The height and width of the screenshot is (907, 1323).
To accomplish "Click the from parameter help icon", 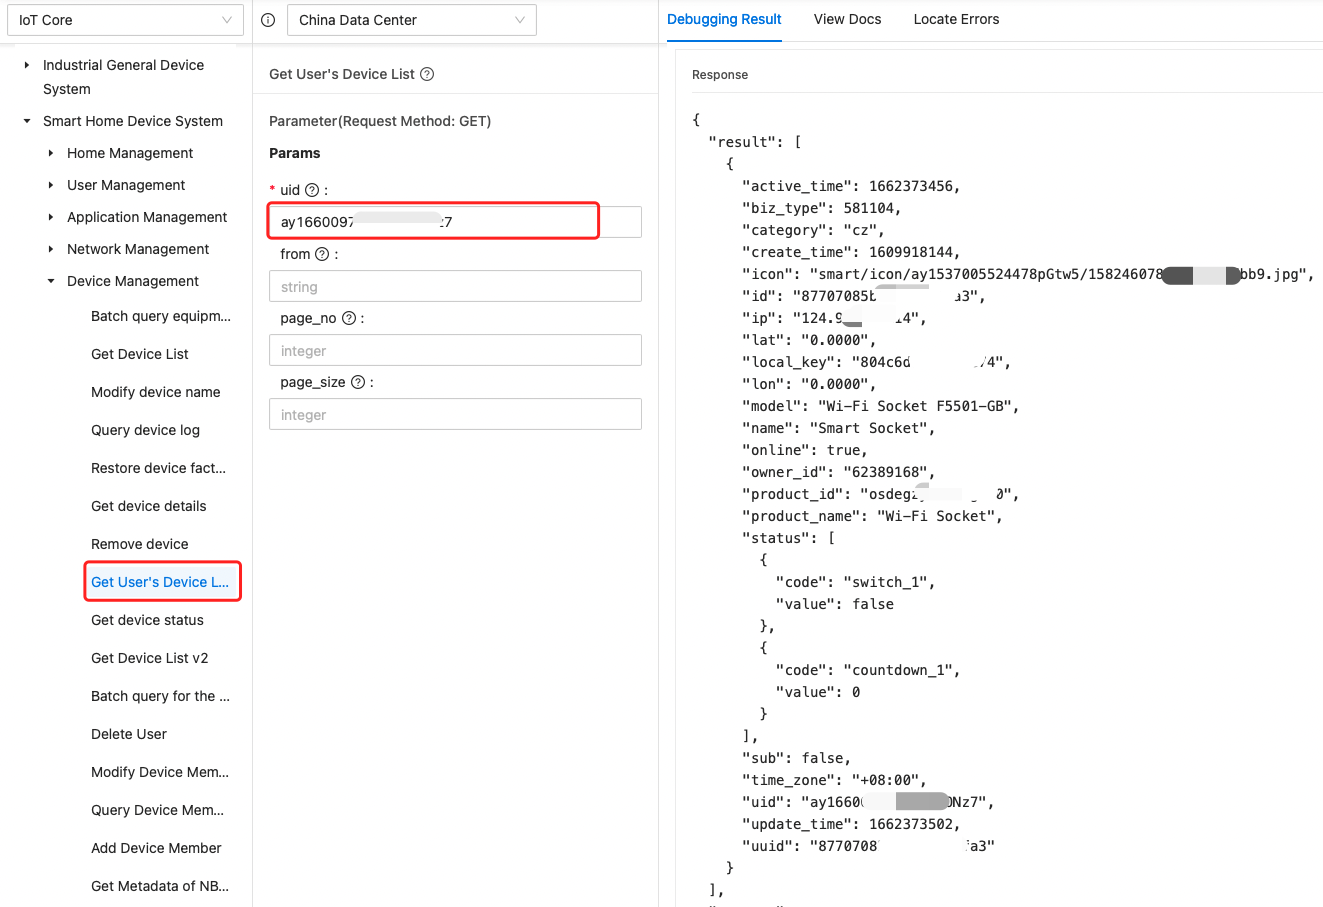I will click(x=322, y=254).
